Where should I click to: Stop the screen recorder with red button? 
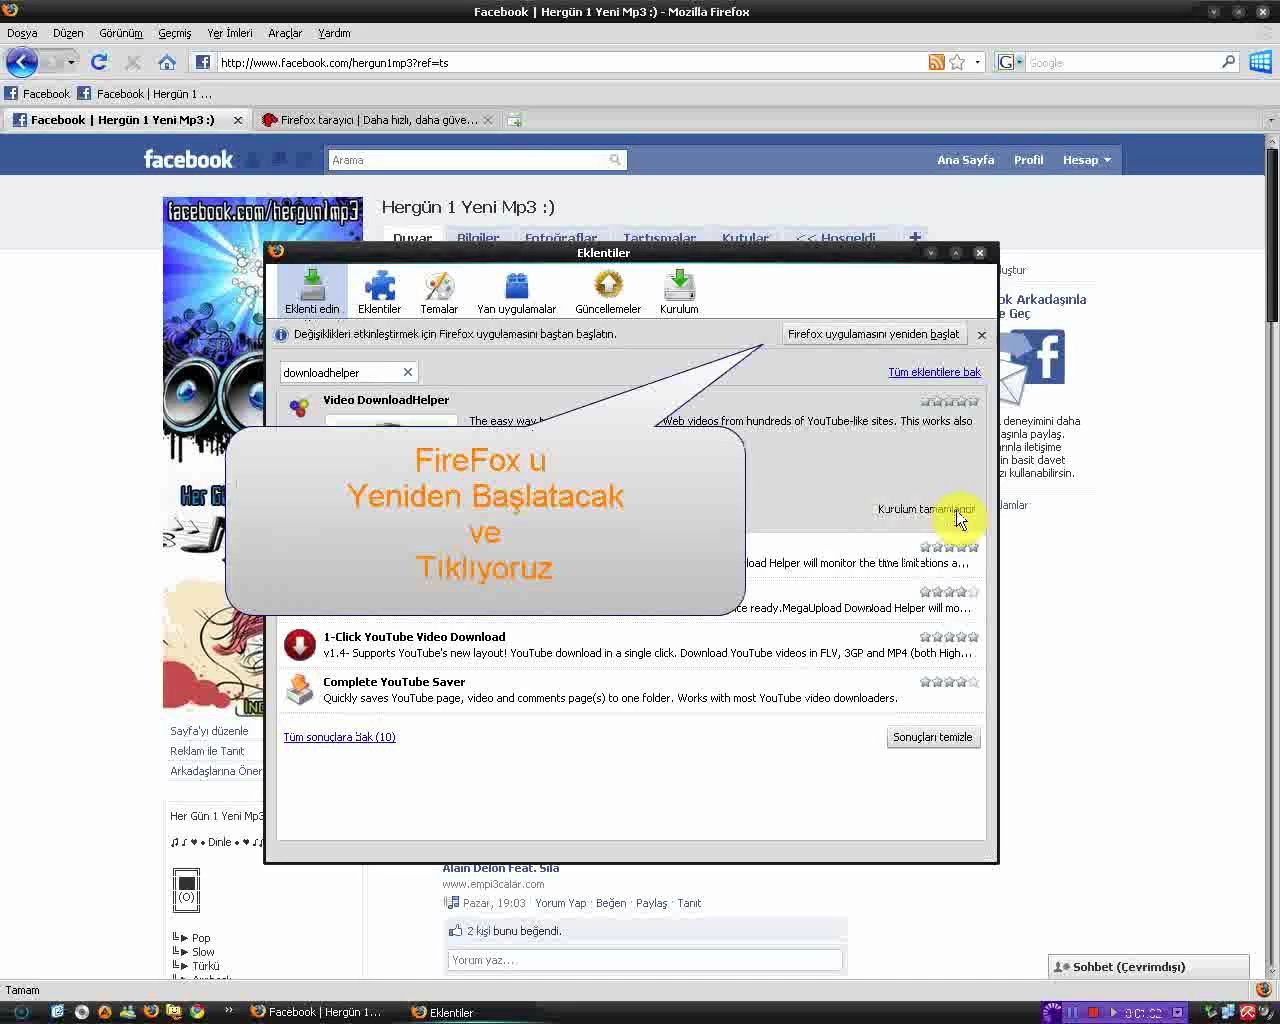(1093, 1012)
